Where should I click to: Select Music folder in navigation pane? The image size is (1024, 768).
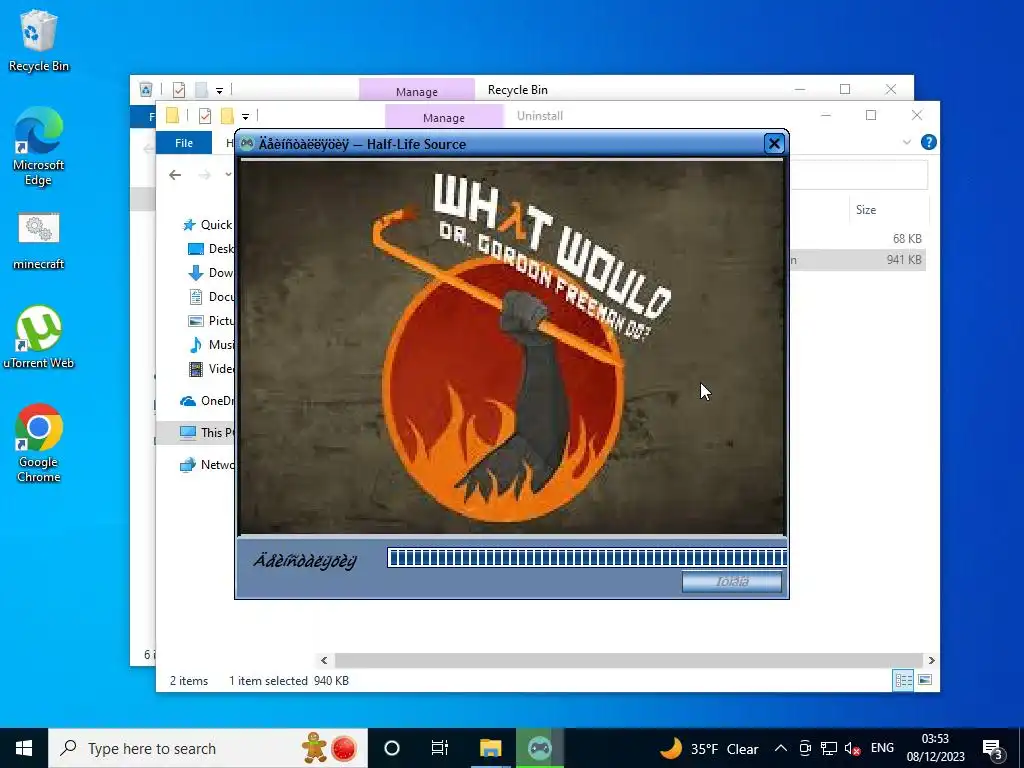coord(210,345)
